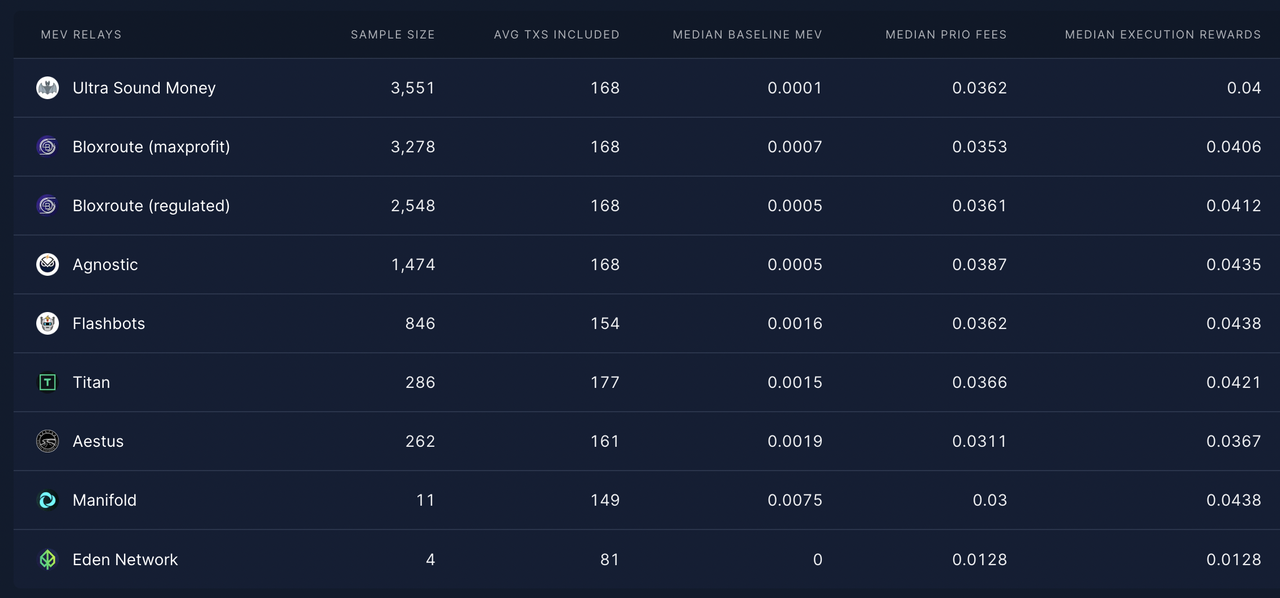Click the Flashbots relay icon
The width and height of the screenshot is (1280, 598).
coord(47,324)
